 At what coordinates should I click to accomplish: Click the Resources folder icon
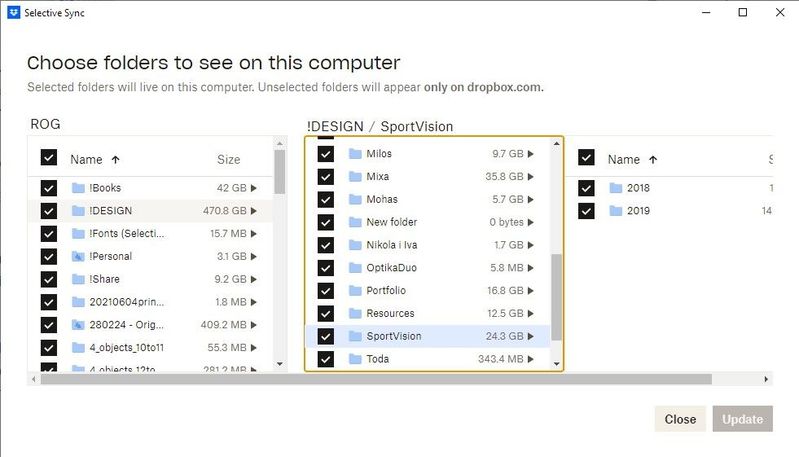click(x=355, y=313)
